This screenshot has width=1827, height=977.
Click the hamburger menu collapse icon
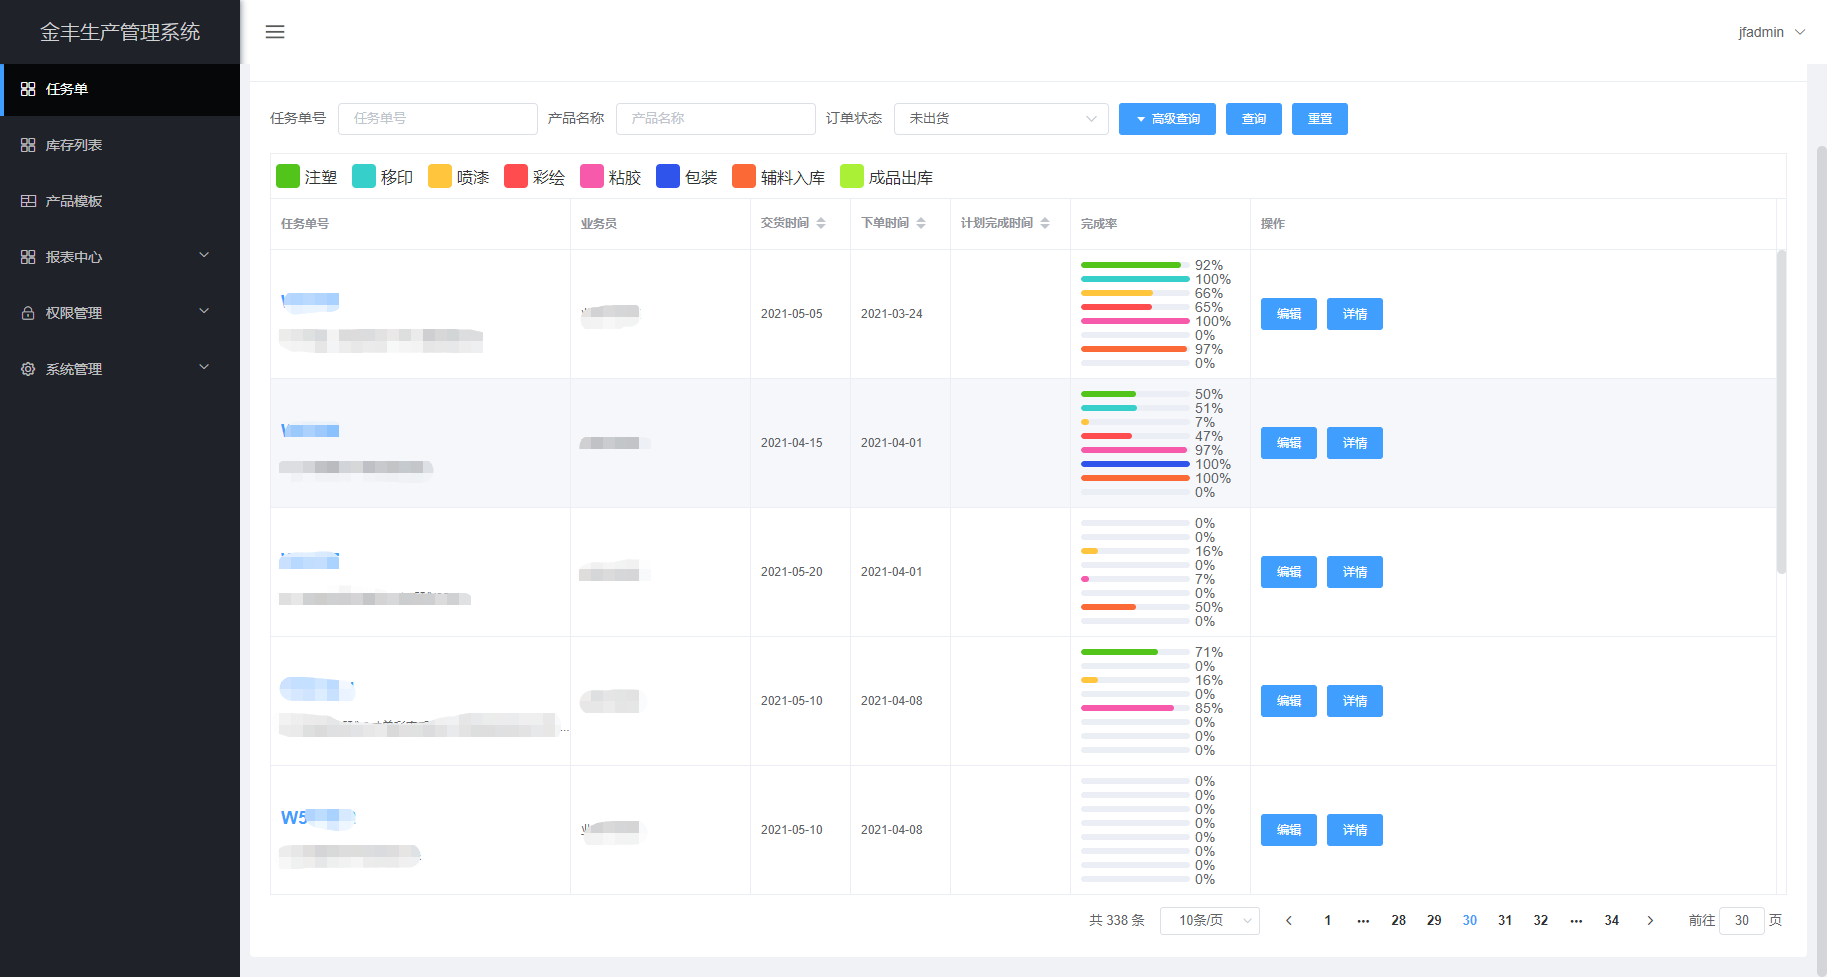point(275,32)
